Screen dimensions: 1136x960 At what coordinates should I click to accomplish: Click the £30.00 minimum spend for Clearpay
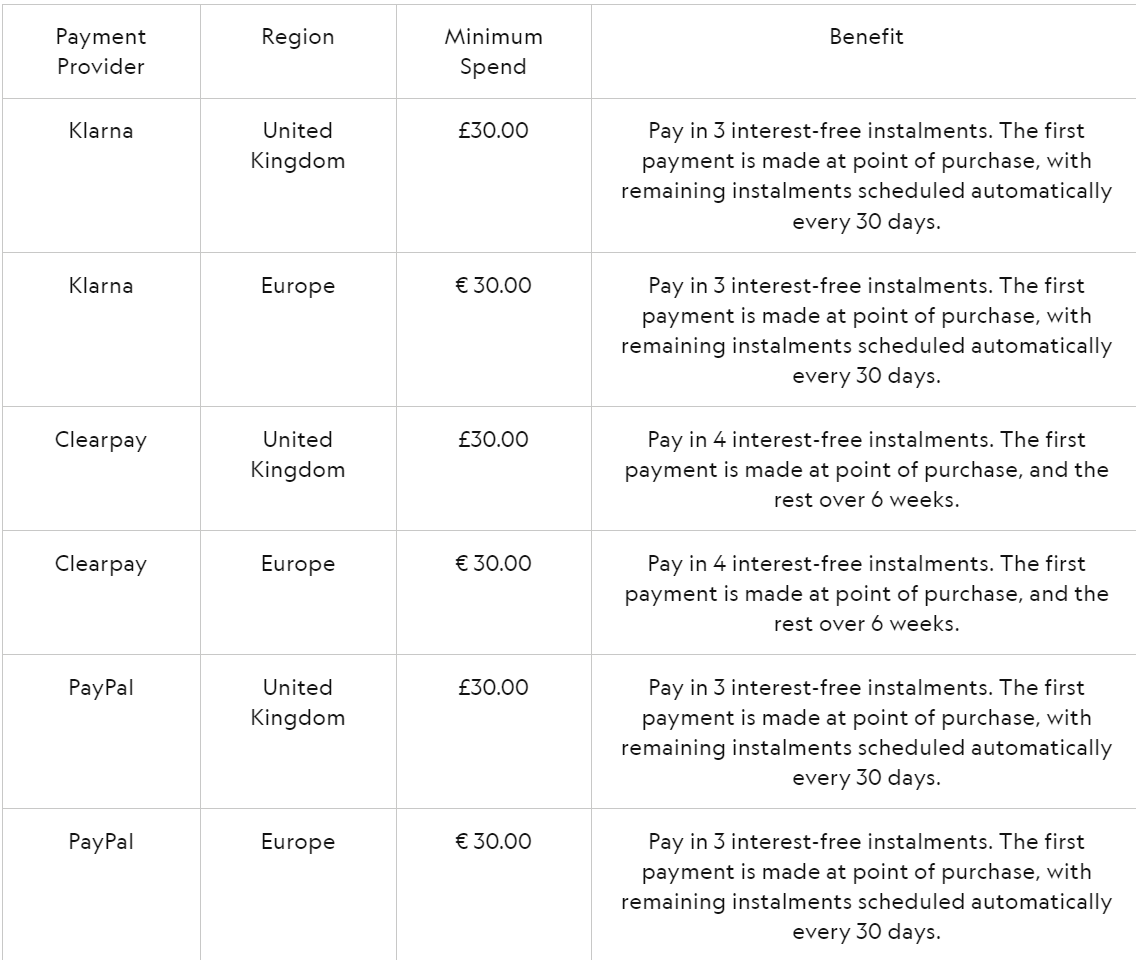[x=494, y=440]
